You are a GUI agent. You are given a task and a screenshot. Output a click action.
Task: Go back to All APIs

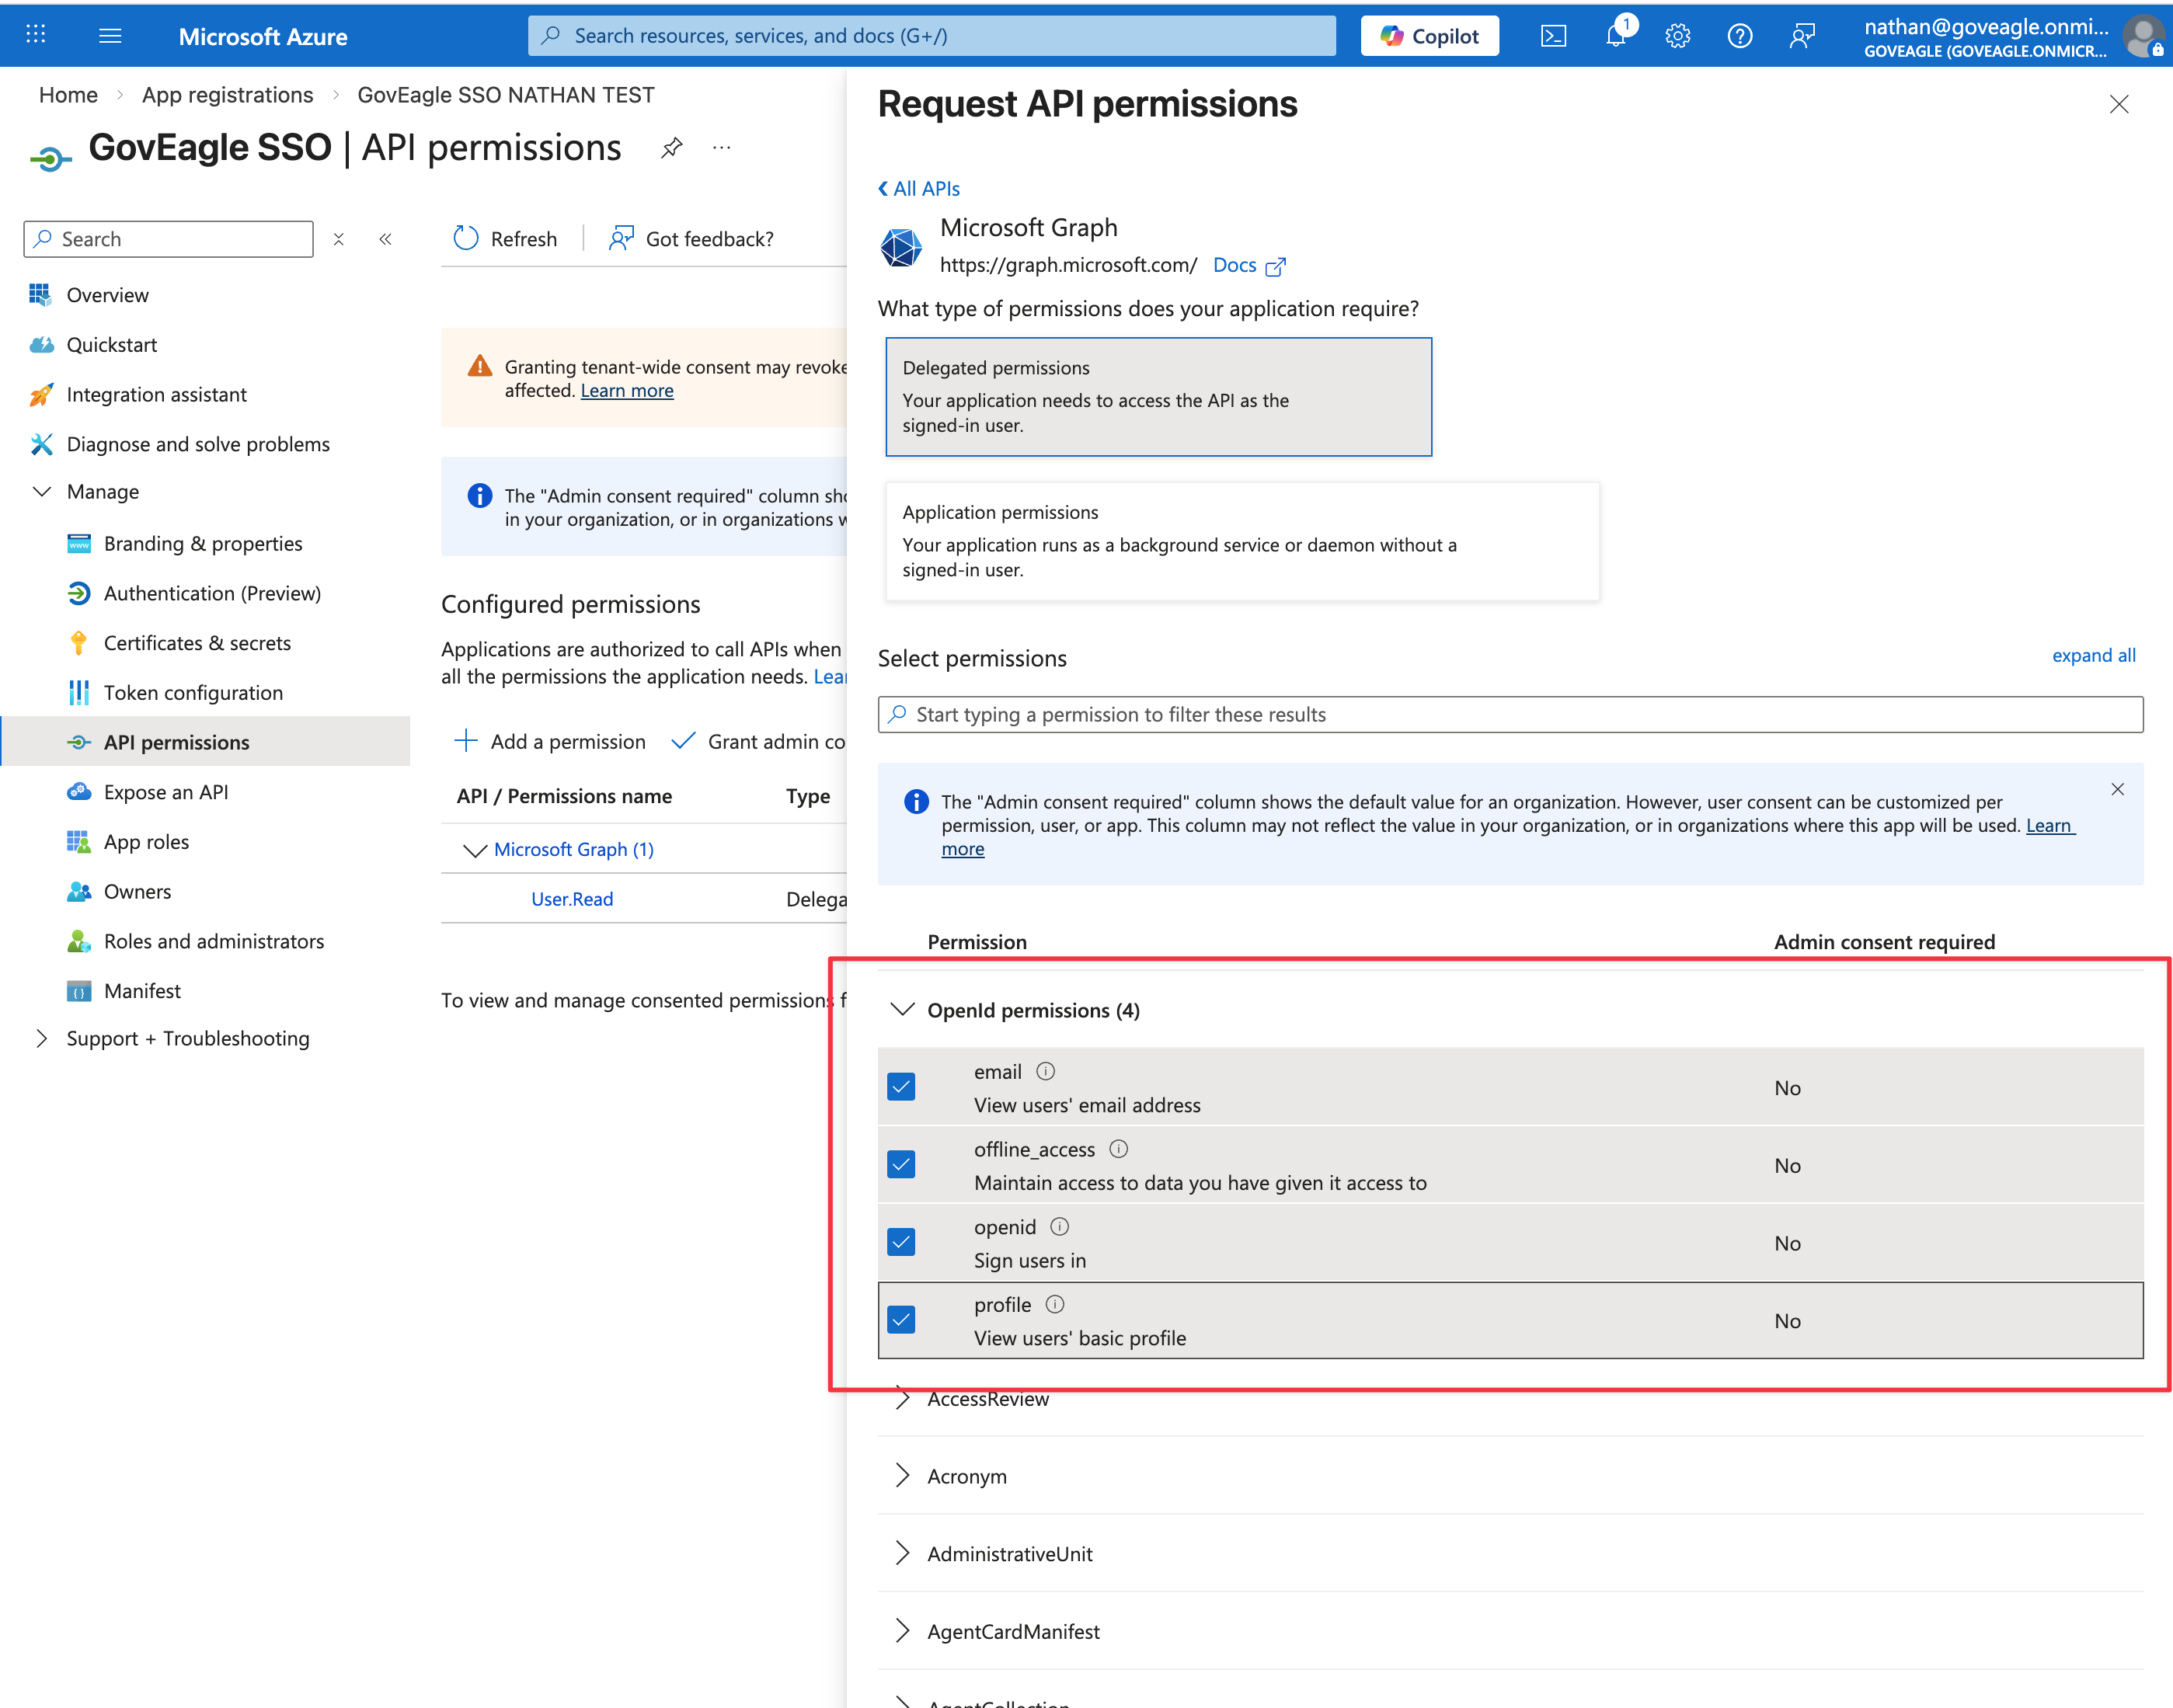[919, 189]
